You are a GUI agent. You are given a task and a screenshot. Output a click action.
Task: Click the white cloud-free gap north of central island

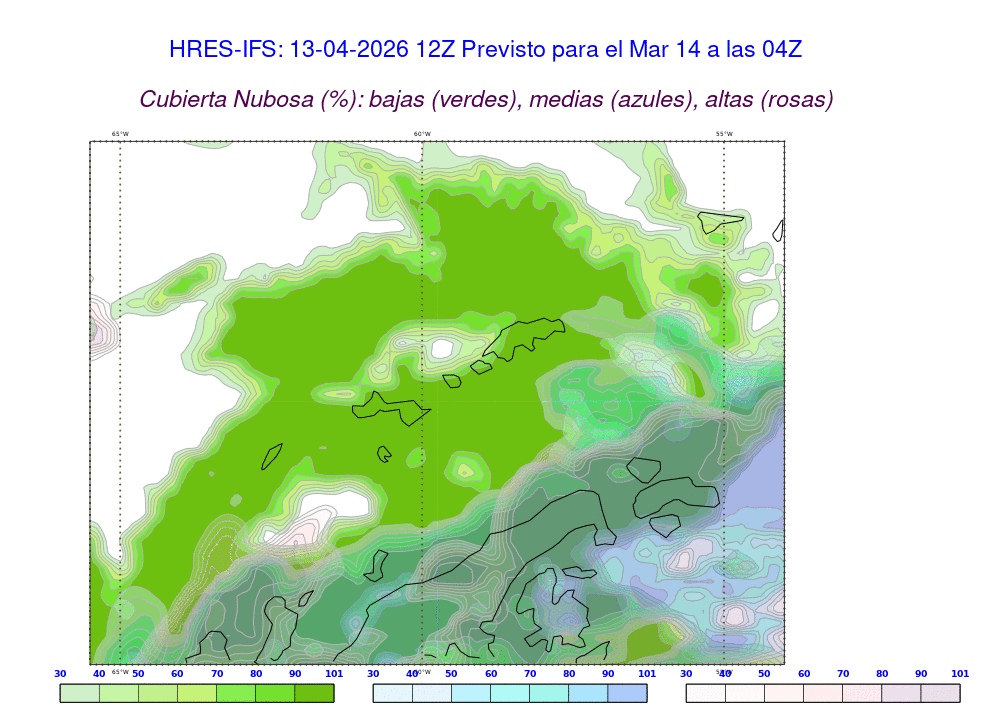coord(441,349)
